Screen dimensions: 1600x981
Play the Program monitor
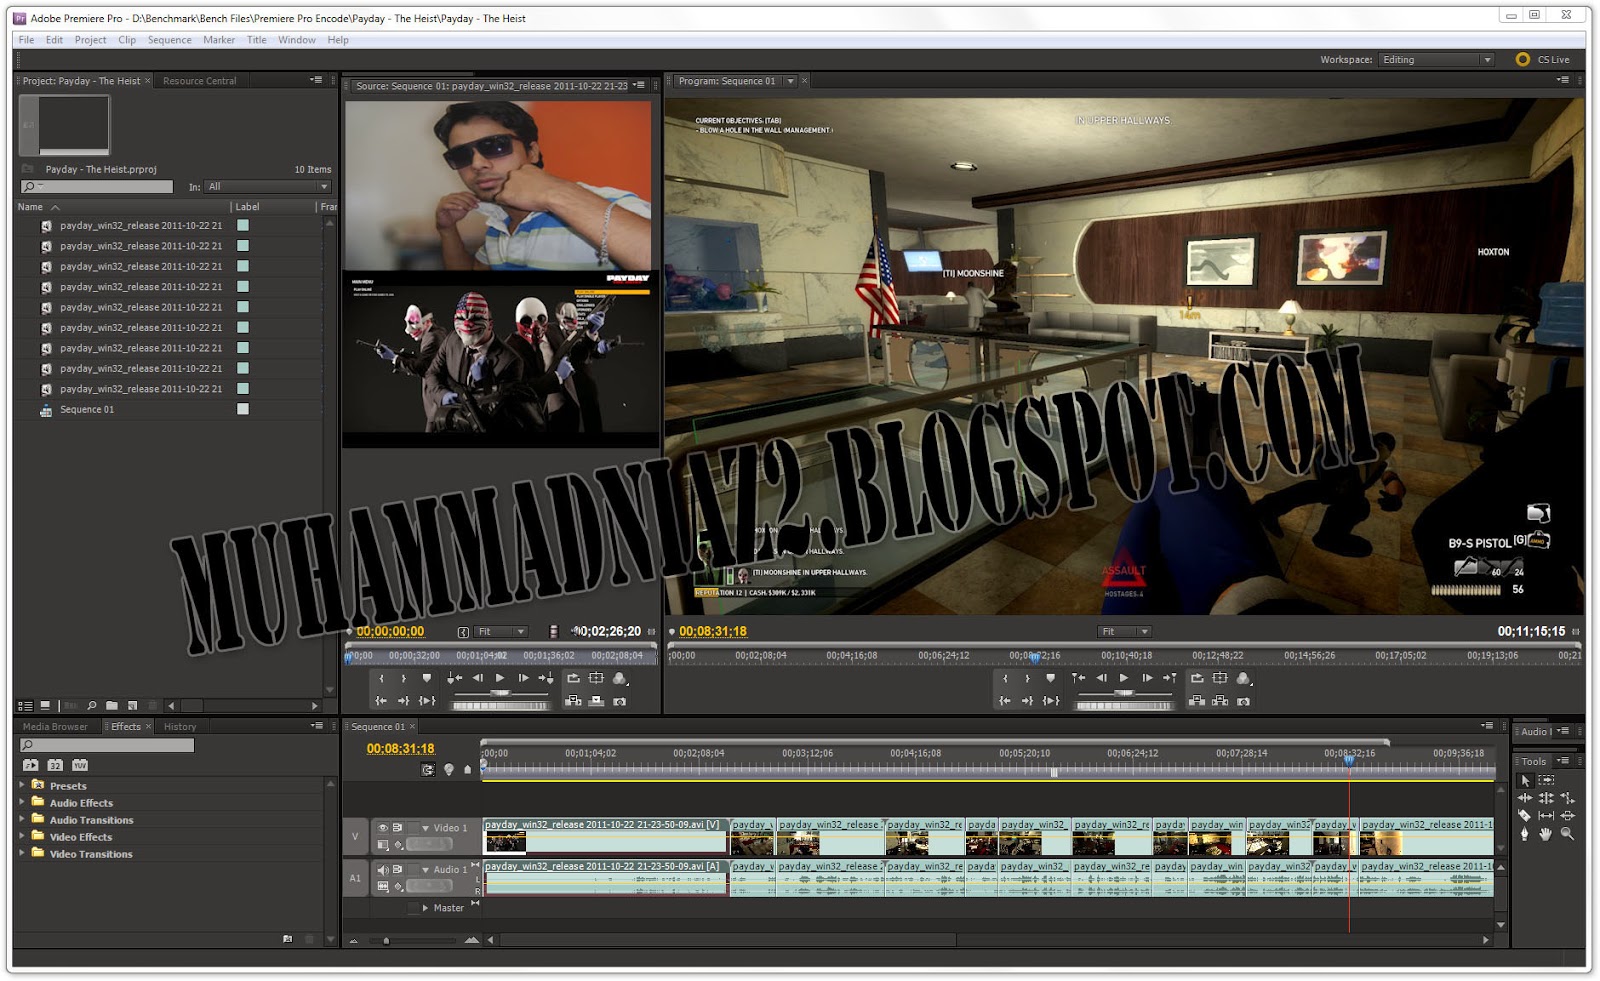click(1124, 678)
